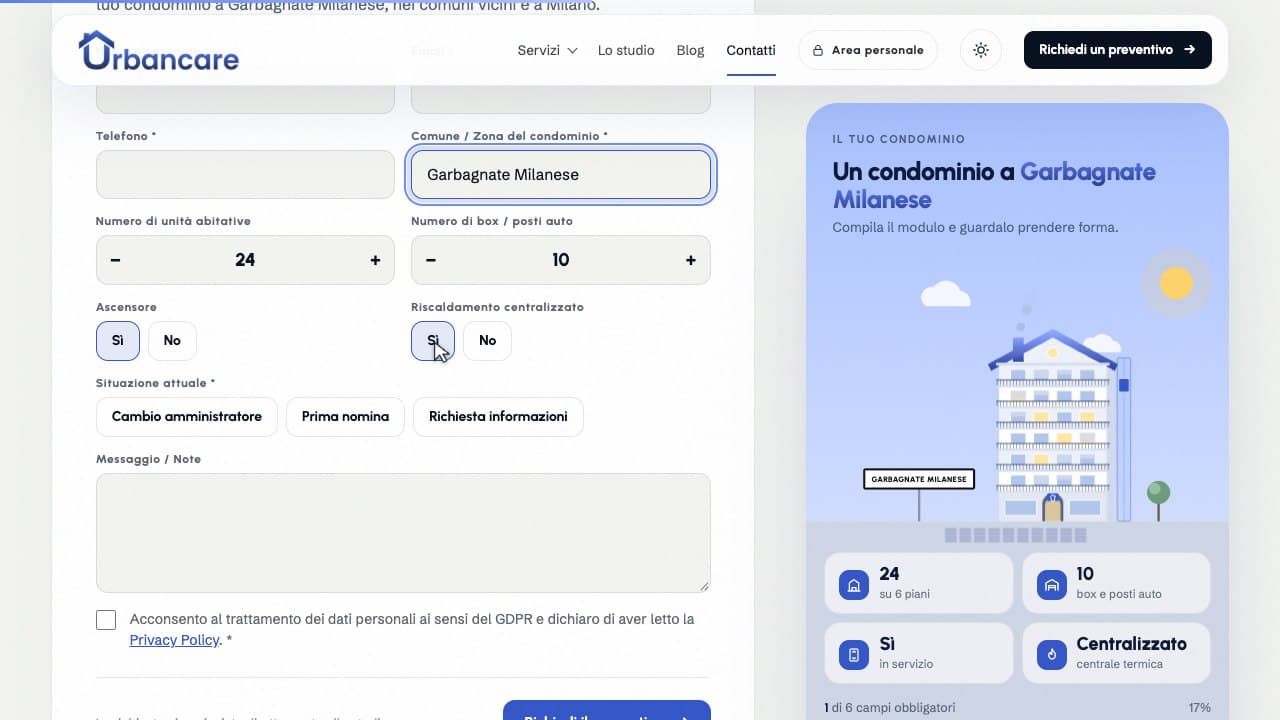Click the building icon in the 24 units card
Viewport: 1280px width, 720px height.
coord(854,584)
